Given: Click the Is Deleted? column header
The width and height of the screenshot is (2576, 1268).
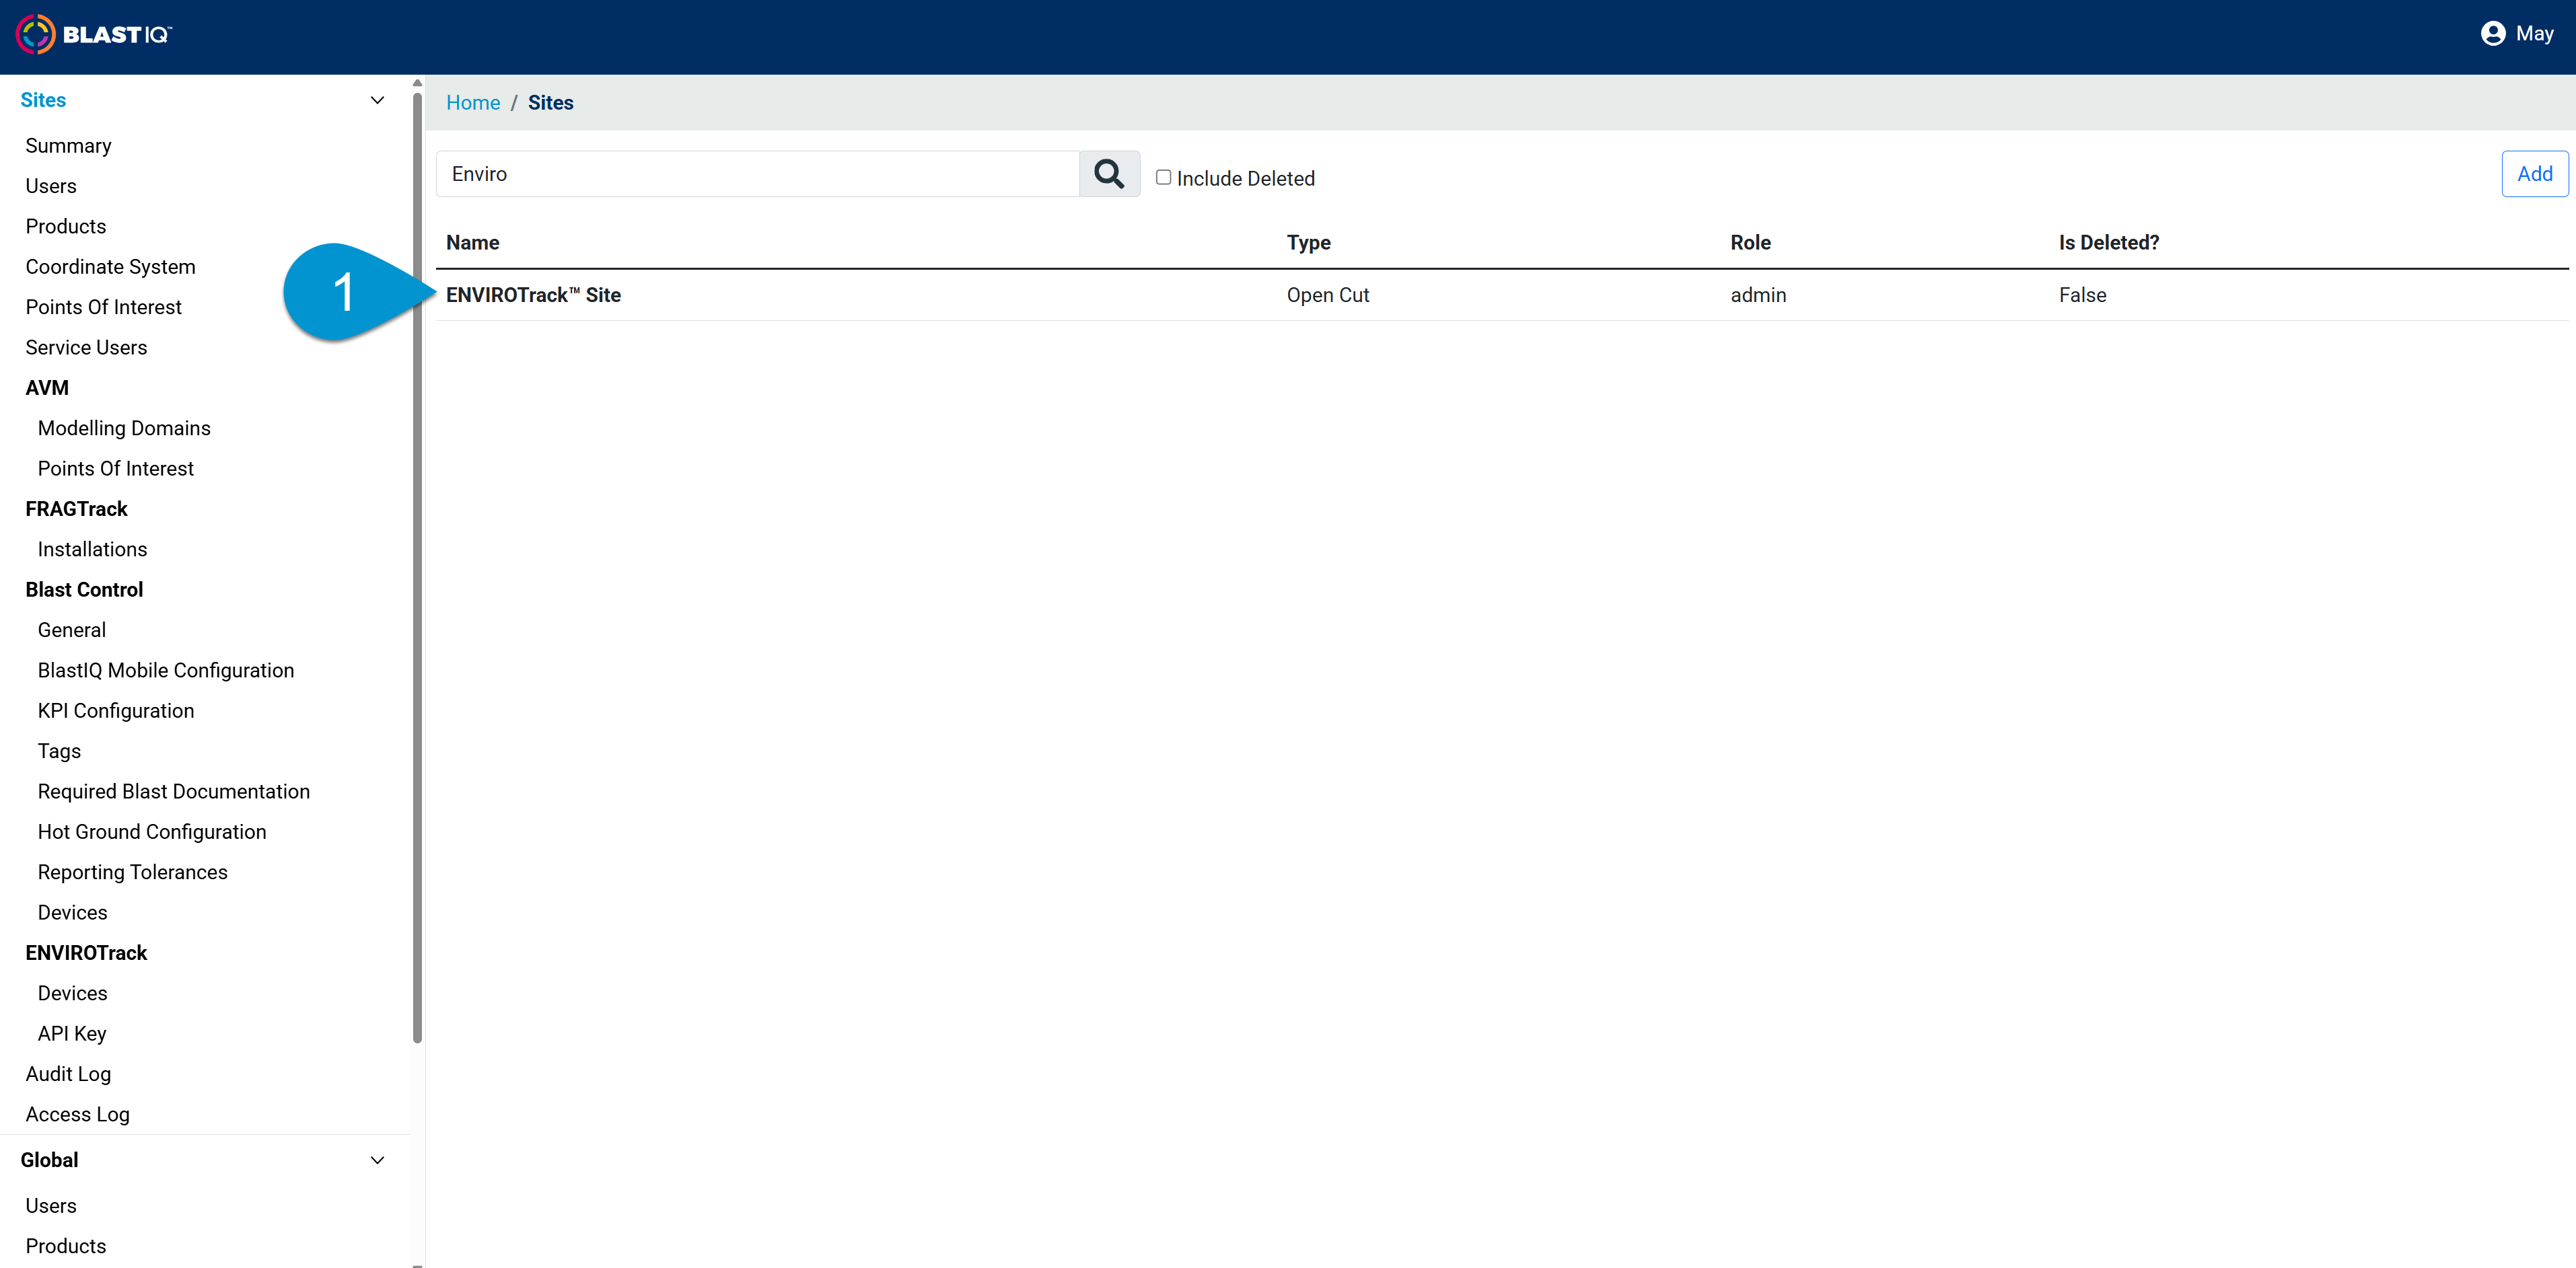Looking at the screenshot, I should click(2109, 243).
